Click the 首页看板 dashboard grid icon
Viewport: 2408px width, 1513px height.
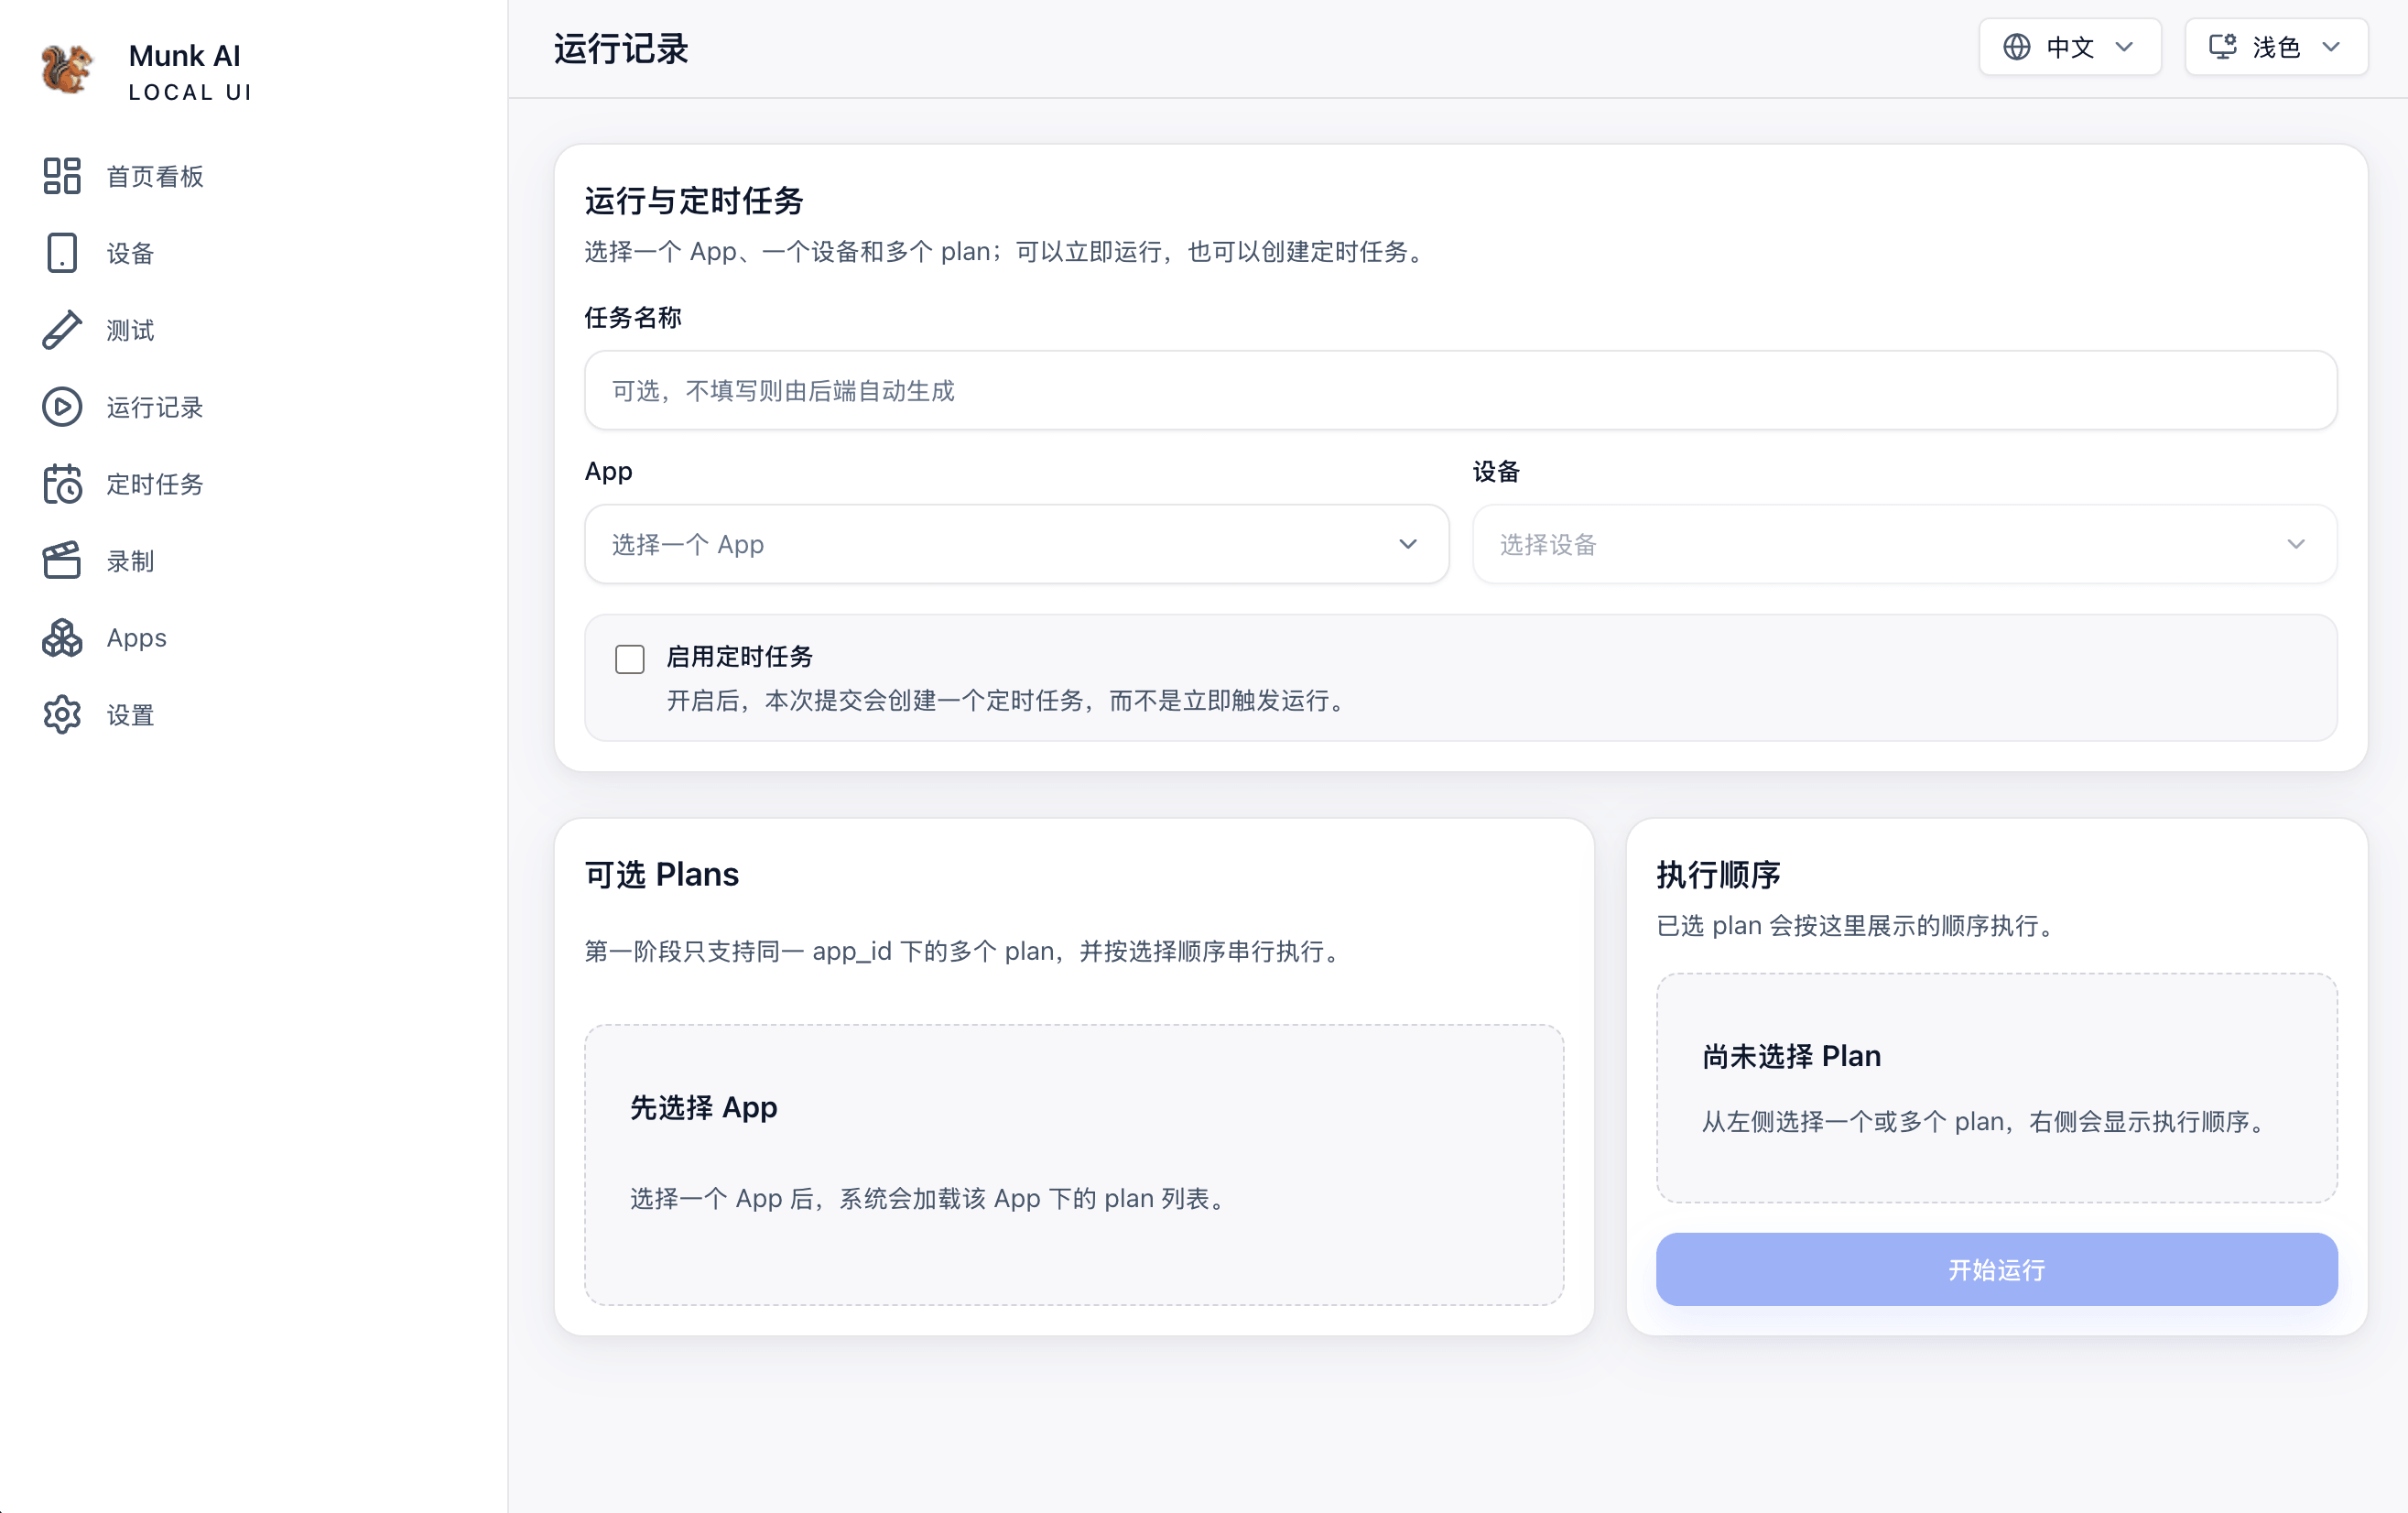pos(62,176)
